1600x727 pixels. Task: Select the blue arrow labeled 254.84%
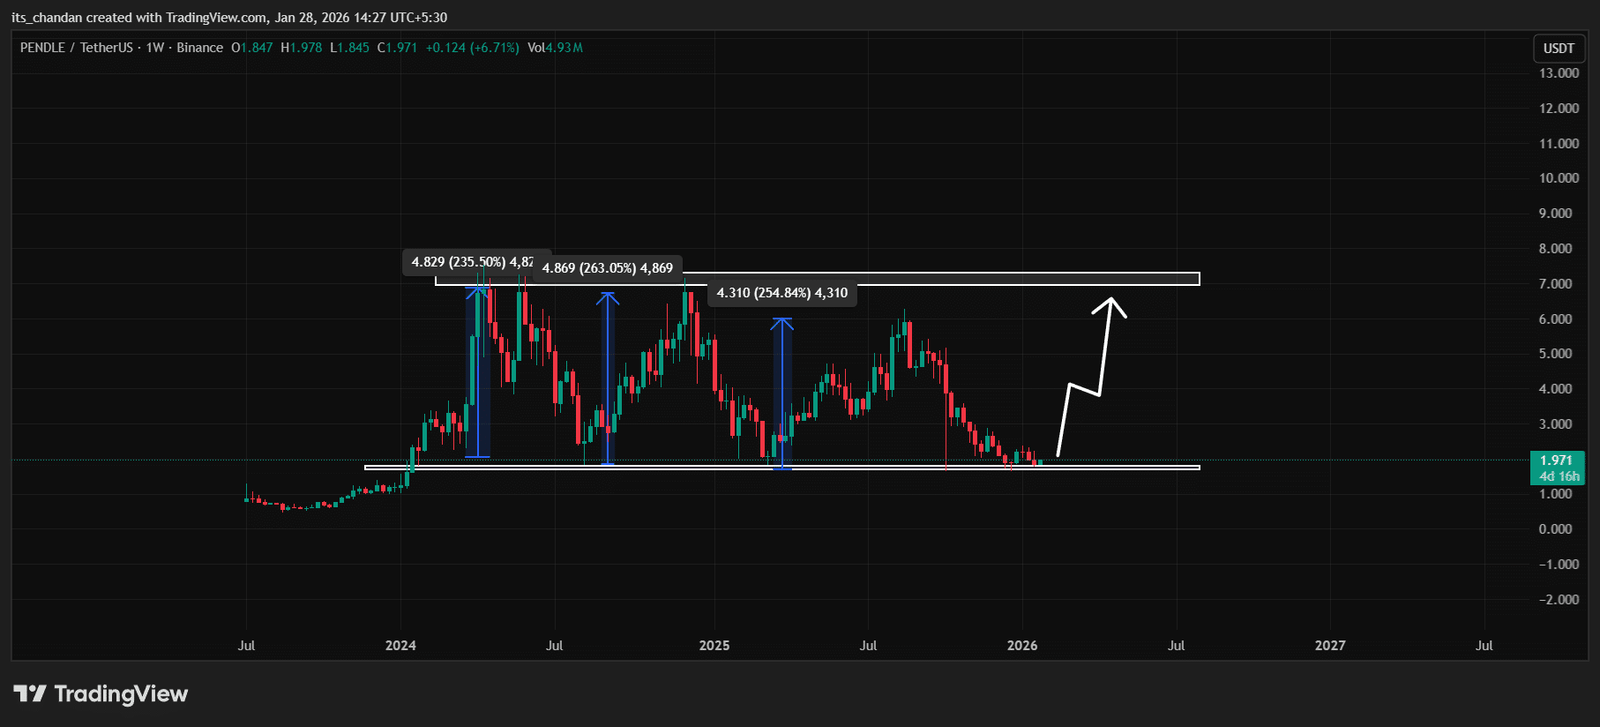pyautogui.click(x=782, y=392)
